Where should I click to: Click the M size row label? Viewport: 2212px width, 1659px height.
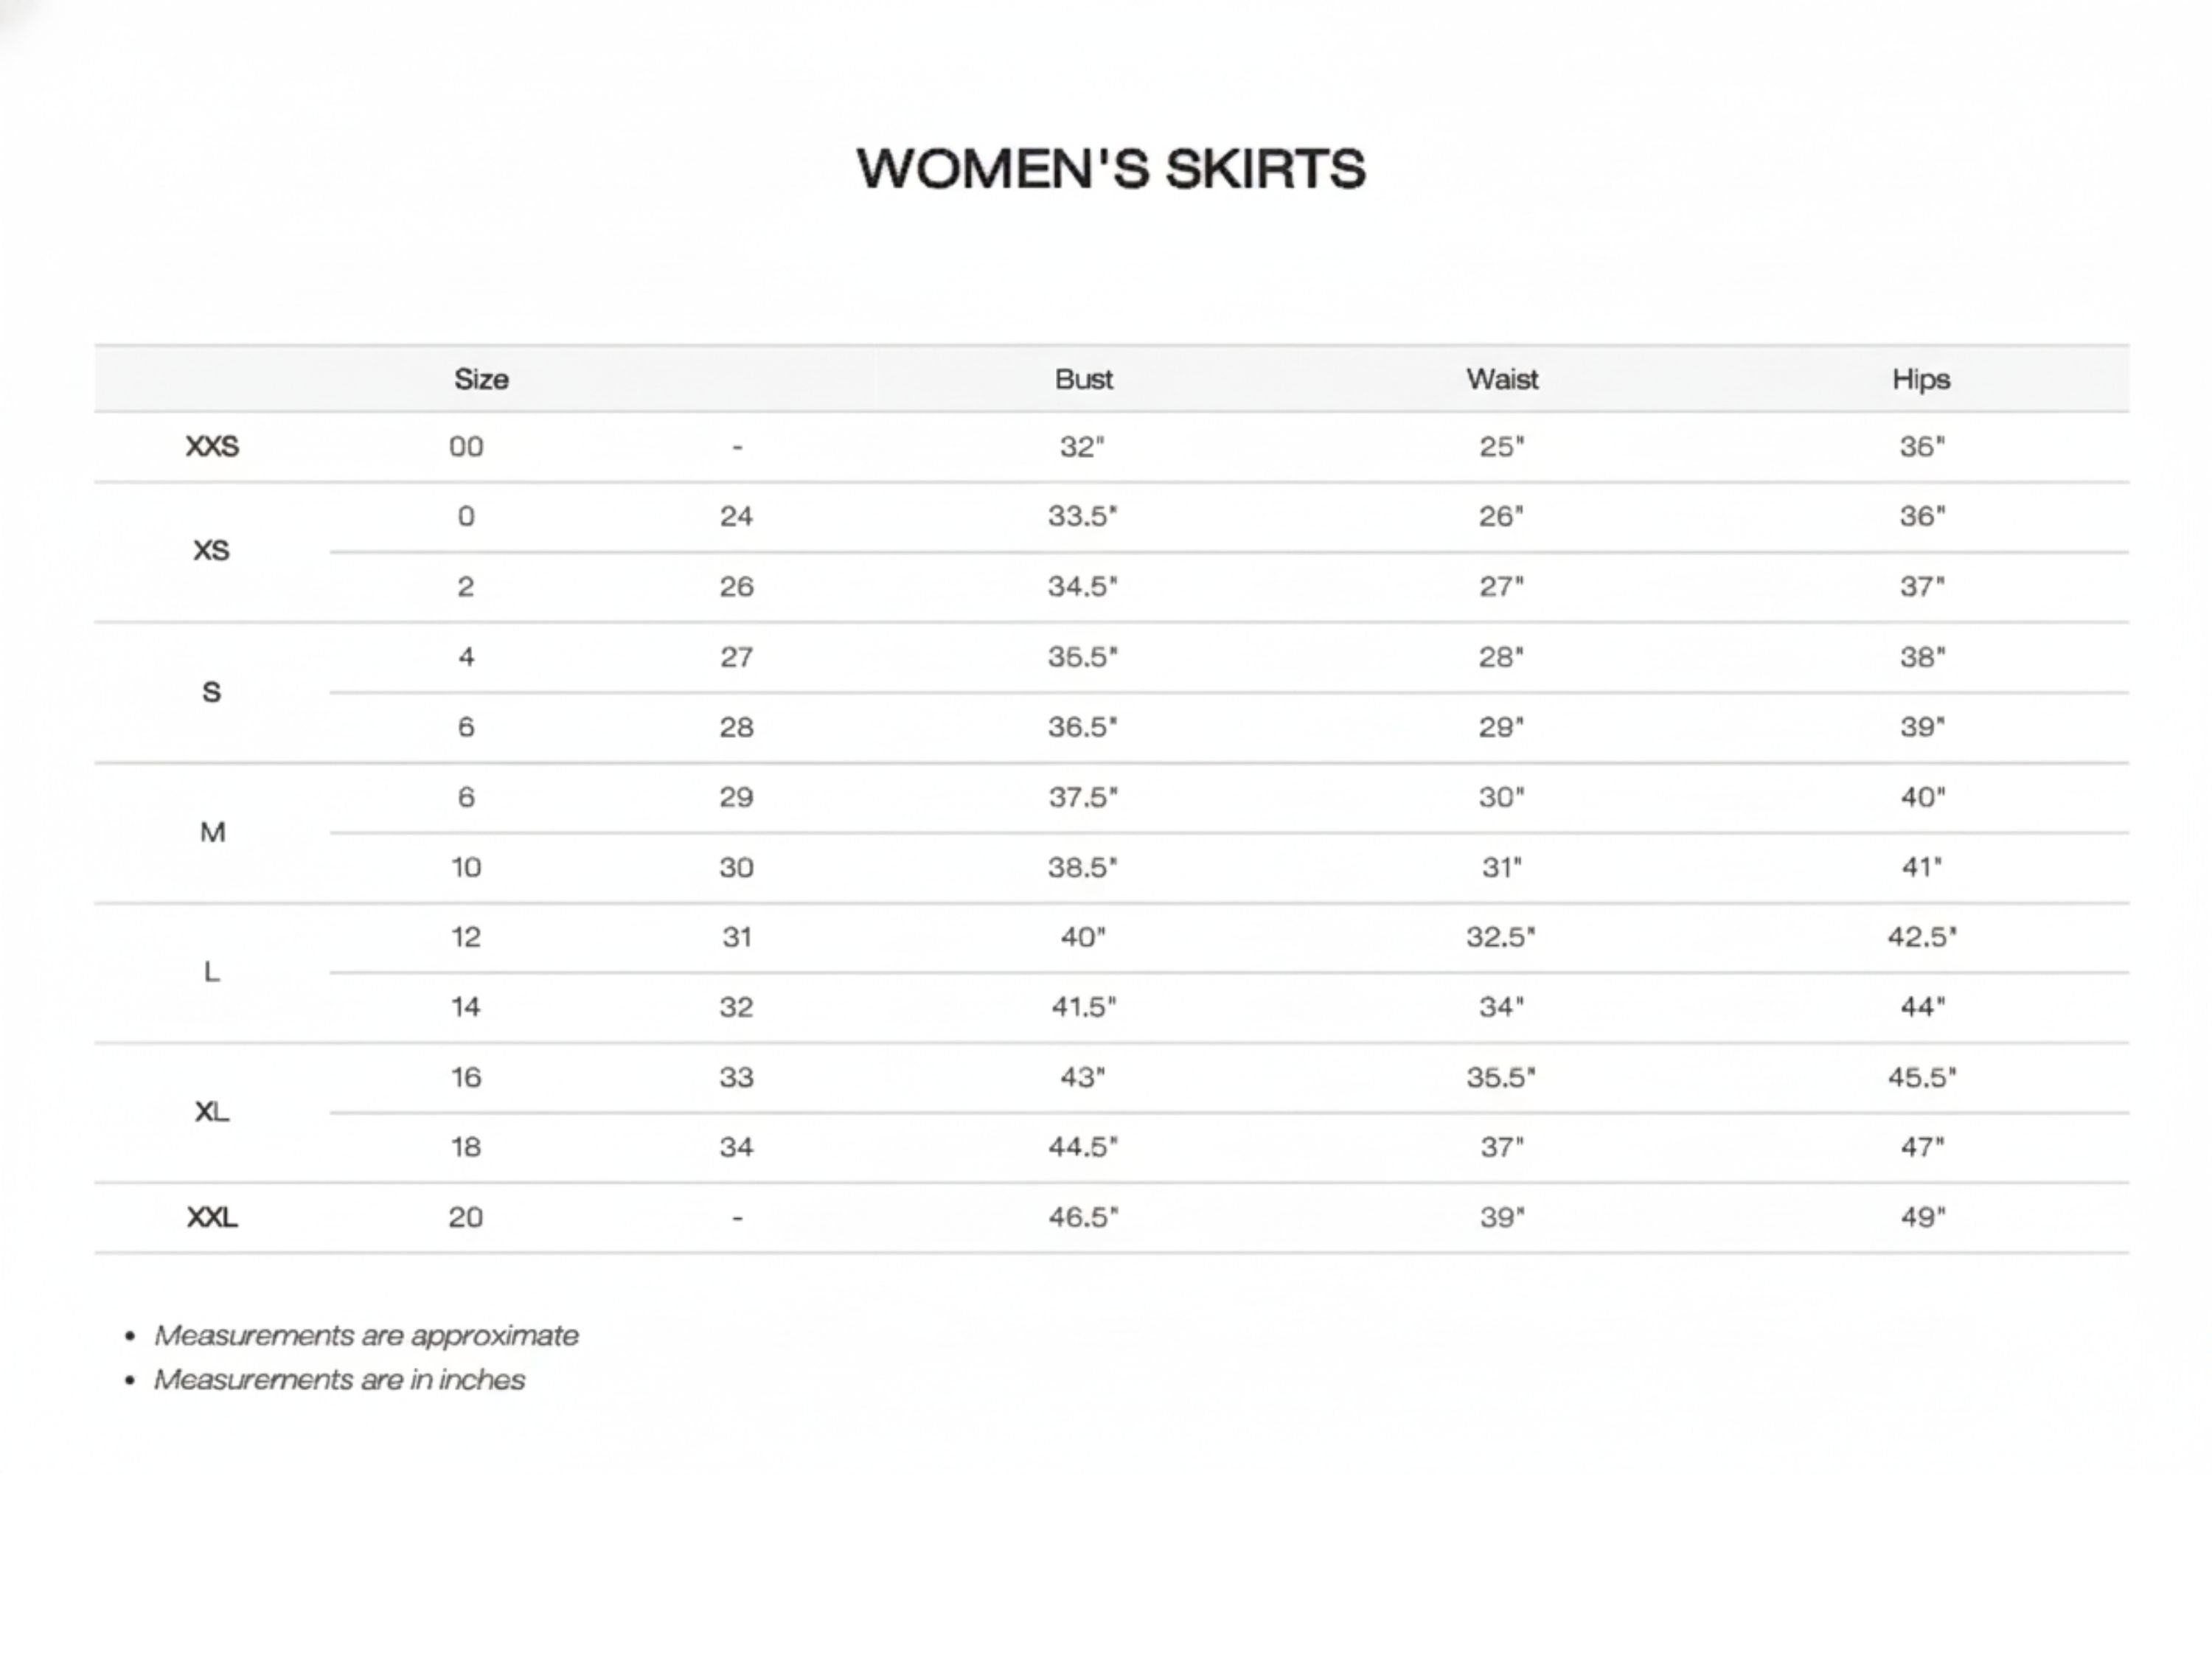pyautogui.click(x=212, y=832)
